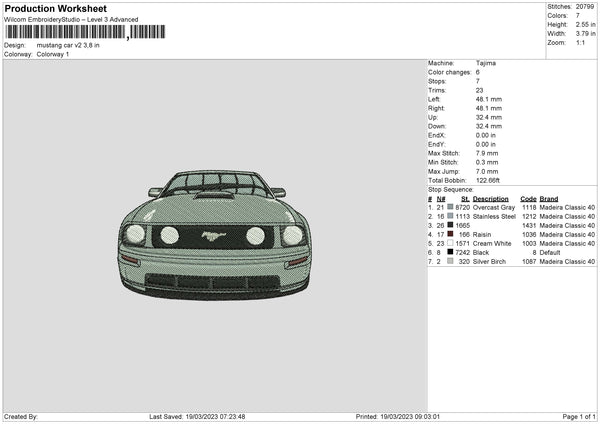600x424 pixels.
Task: Click the Cream White color swatch
Action: click(x=450, y=243)
